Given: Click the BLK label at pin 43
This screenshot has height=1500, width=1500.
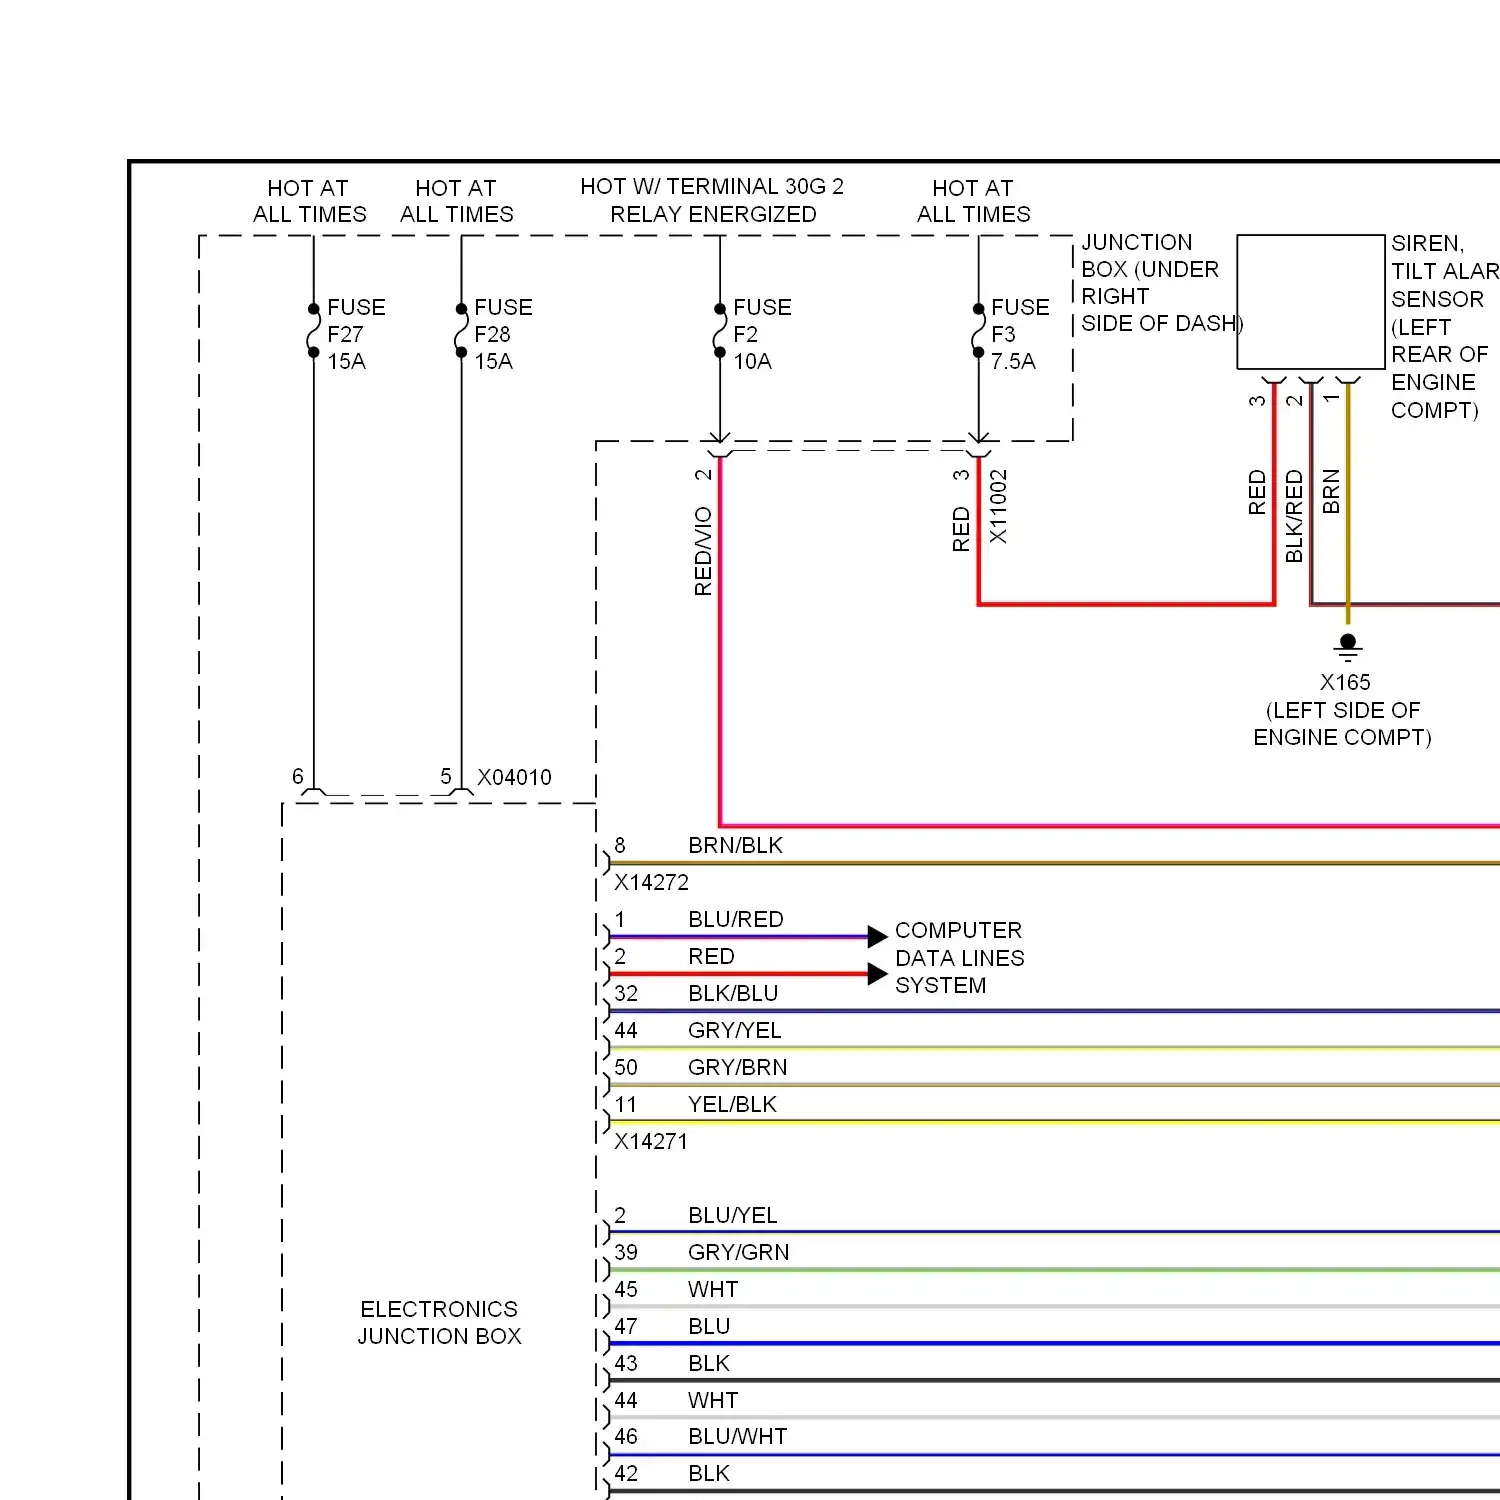Looking at the screenshot, I should point(709,1363).
